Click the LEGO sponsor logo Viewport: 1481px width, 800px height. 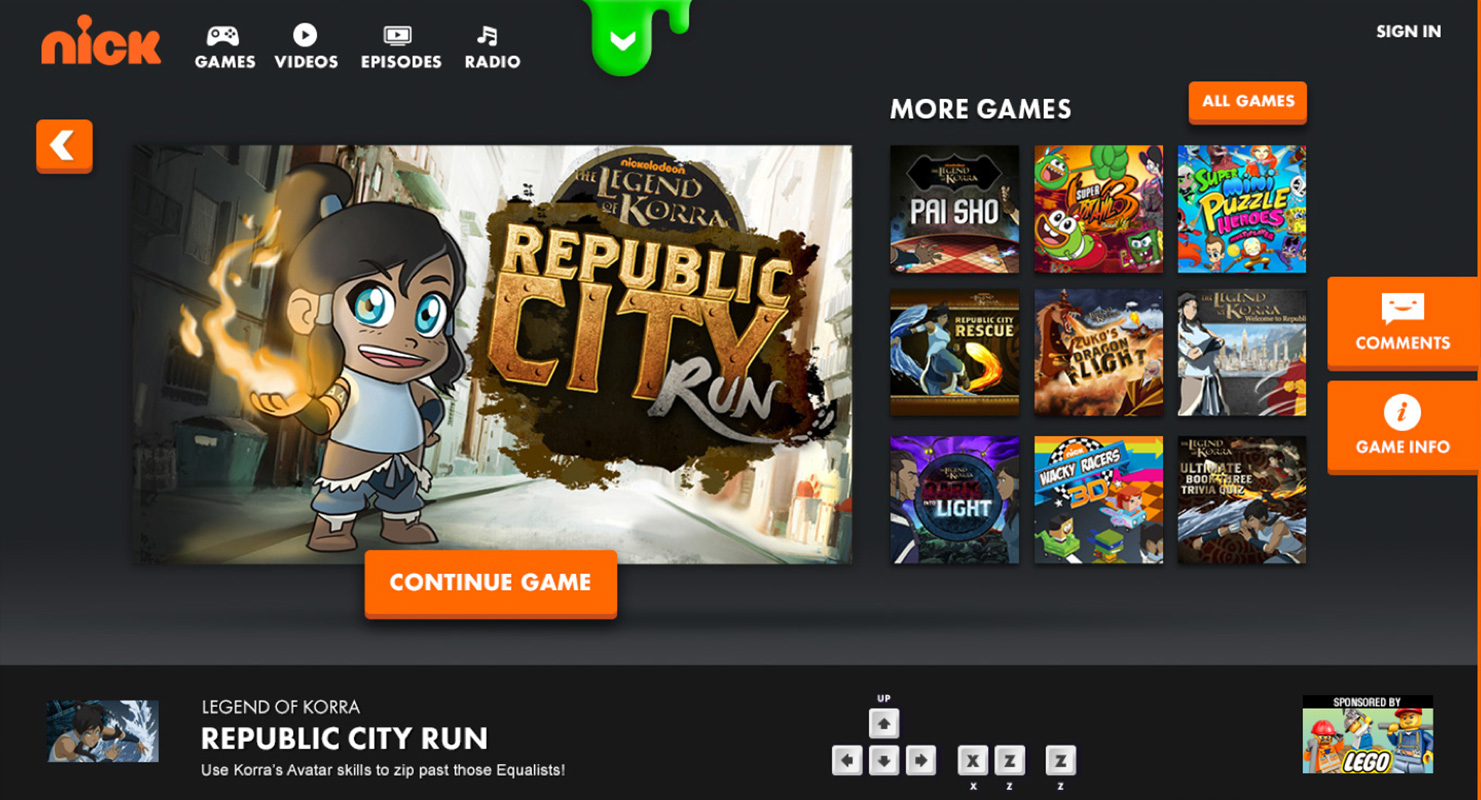[x=1367, y=735]
